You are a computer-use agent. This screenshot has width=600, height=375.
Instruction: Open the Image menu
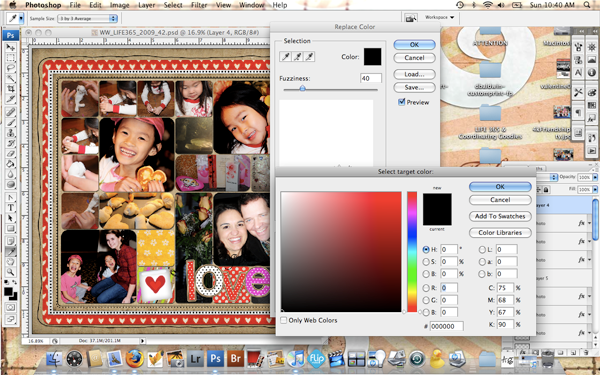119,5
